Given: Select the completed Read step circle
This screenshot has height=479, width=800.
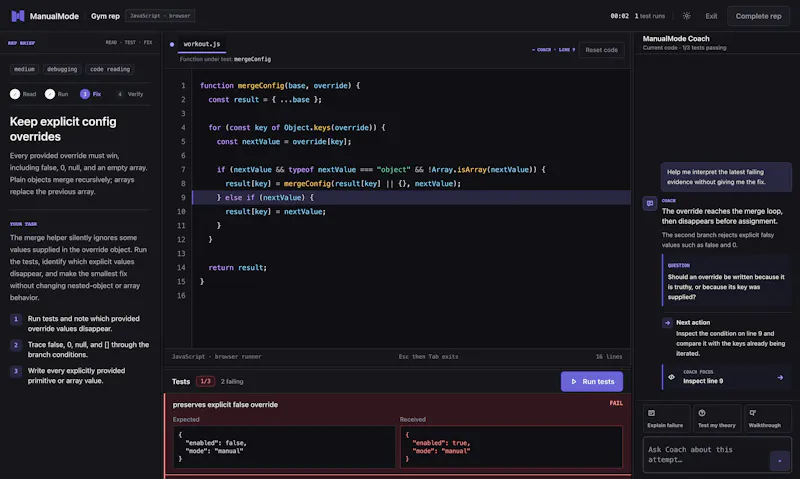Looking at the screenshot, I should click(15, 94).
